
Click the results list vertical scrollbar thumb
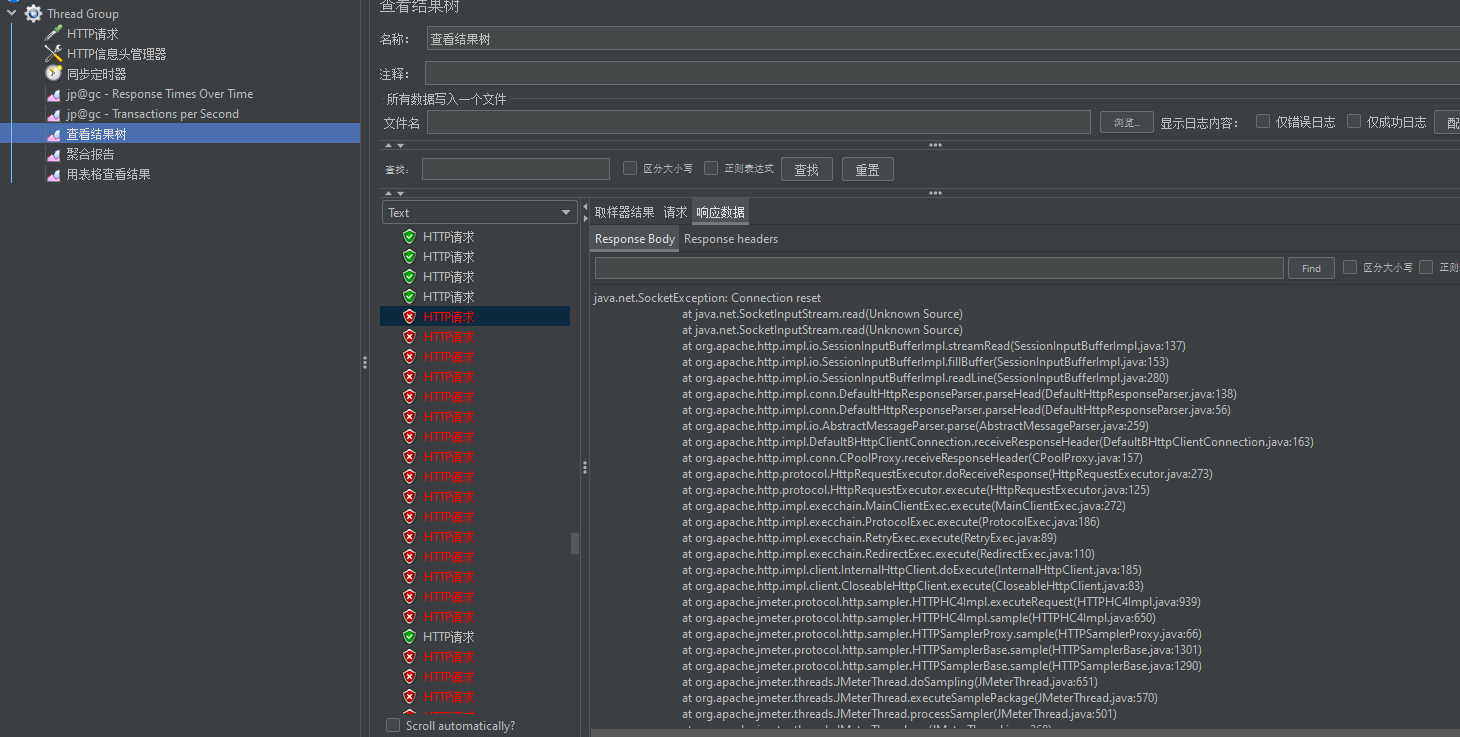coord(575,543)
